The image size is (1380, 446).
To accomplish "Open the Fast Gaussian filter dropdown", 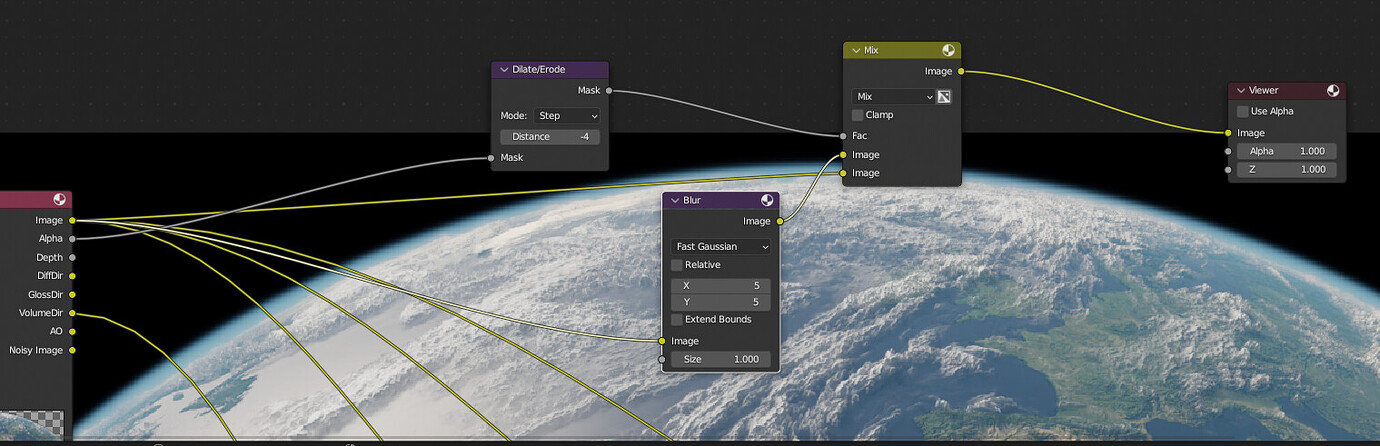I will point(721,246).
